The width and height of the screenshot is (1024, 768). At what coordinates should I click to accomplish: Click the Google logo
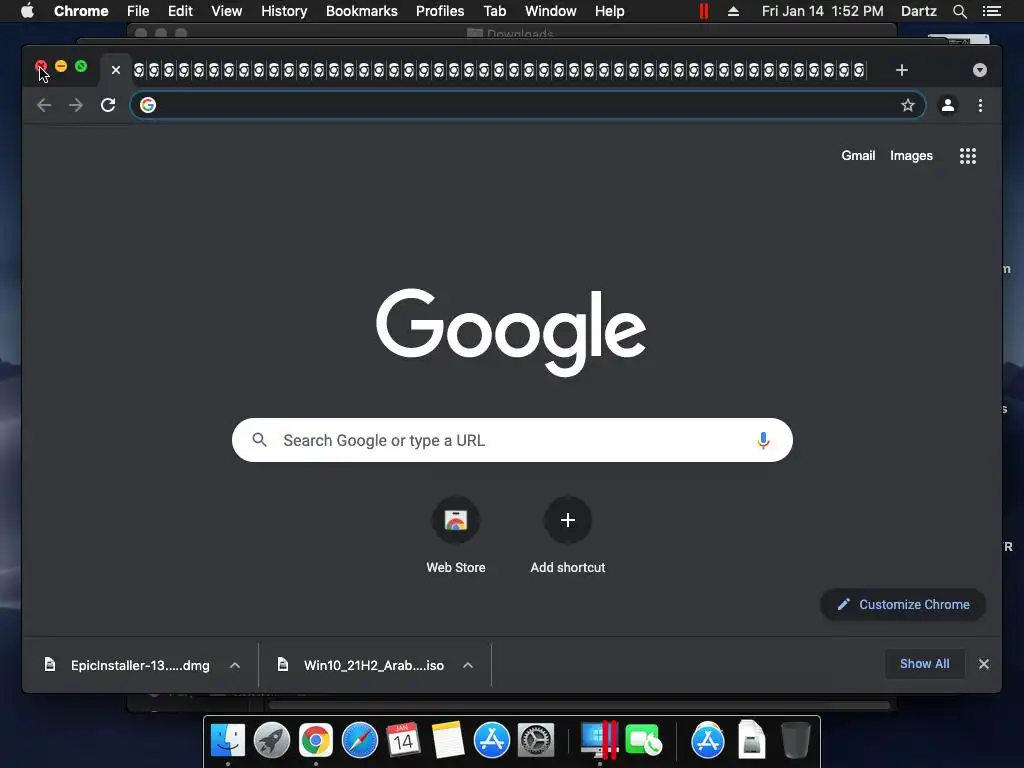point(511,332)
